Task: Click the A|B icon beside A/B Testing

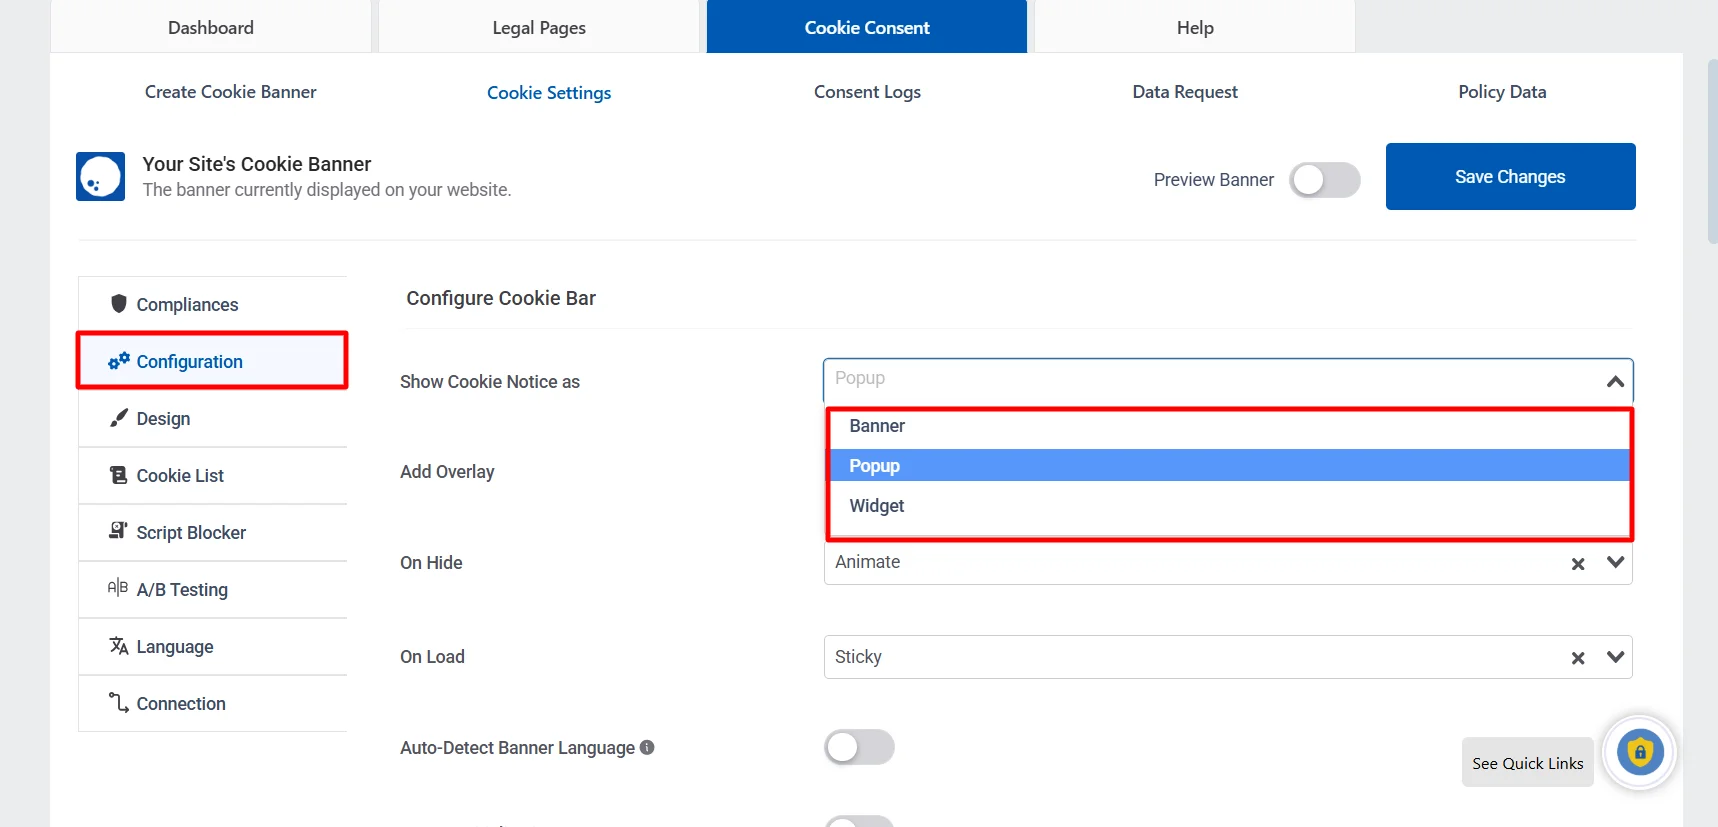Action: [118, 587]
